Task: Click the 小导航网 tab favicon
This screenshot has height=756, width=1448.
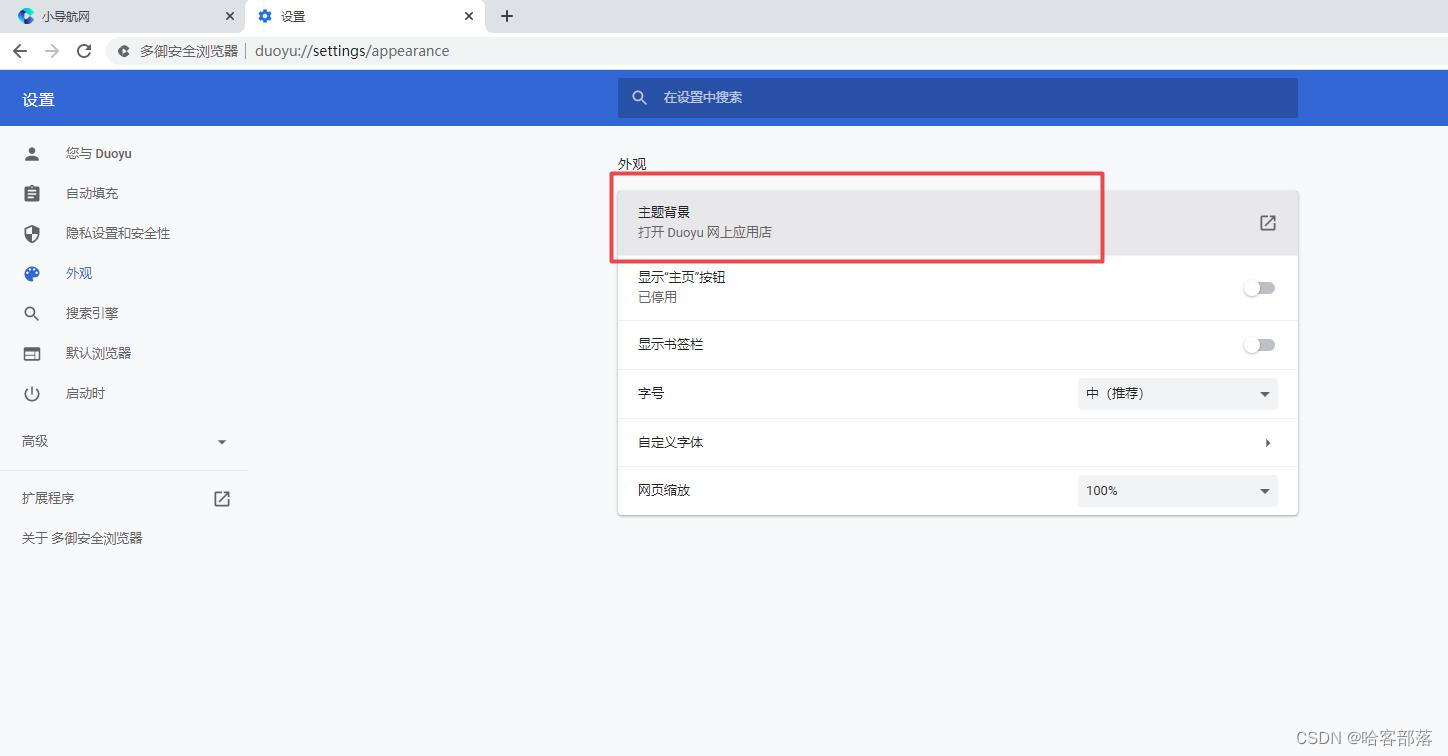Action: pyautogui.click(x=26, y=16)
